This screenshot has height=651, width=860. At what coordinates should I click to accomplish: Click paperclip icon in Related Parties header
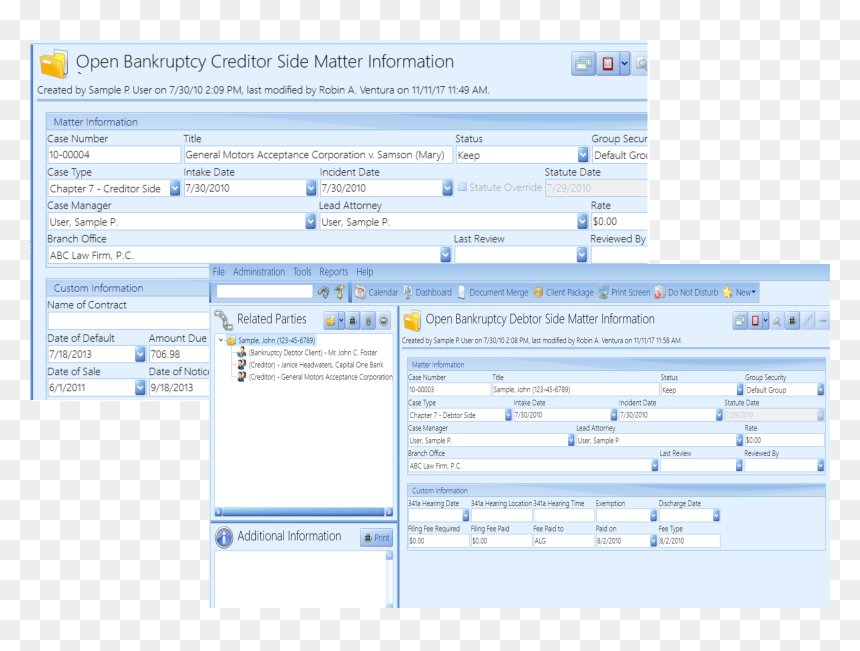coord(368,321)
